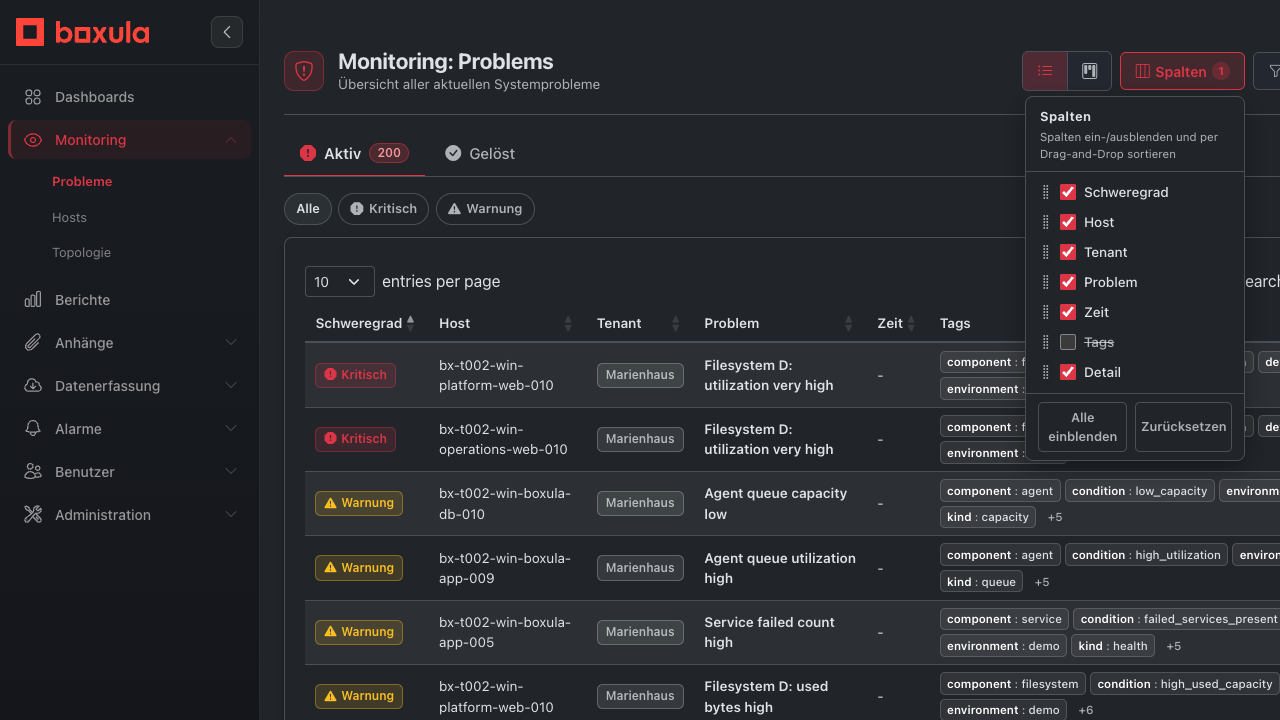Image resolution: width=1280 pixels, height=720 pixels.
Task: Sort by Problem column sort arrows
Action: [848, 323]
